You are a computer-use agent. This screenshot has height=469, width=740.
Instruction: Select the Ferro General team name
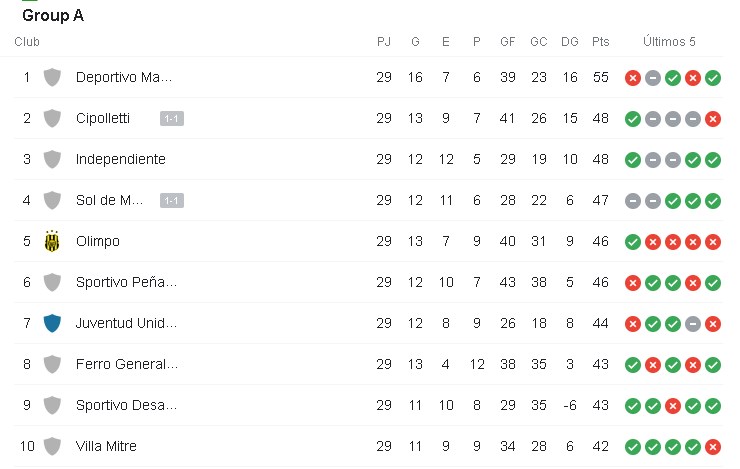(127, 364)
